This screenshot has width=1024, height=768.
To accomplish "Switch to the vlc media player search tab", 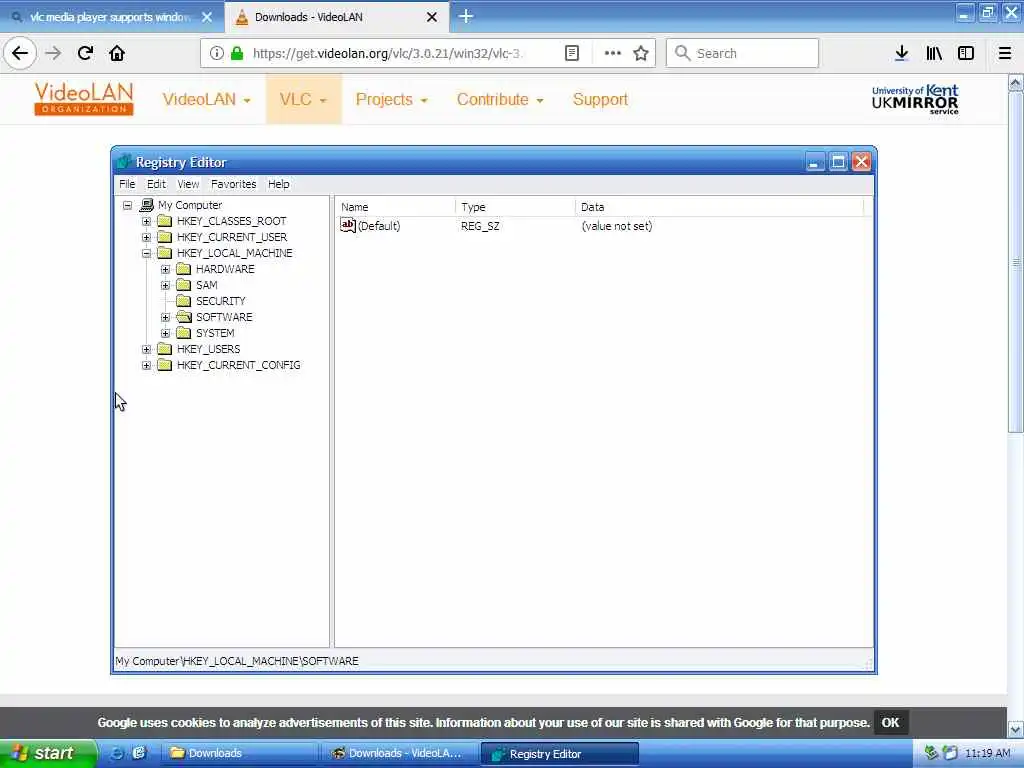I will pos(112,17).
